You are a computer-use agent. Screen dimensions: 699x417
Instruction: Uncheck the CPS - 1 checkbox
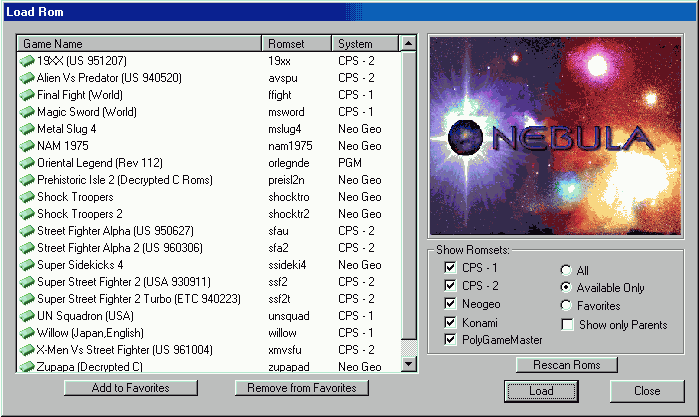tap(450, 268)
